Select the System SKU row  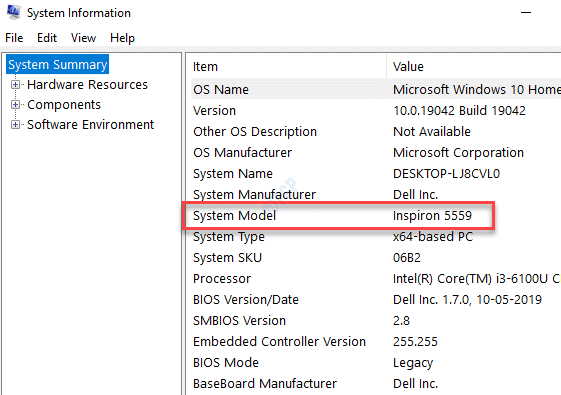click(x=376, y=258)
